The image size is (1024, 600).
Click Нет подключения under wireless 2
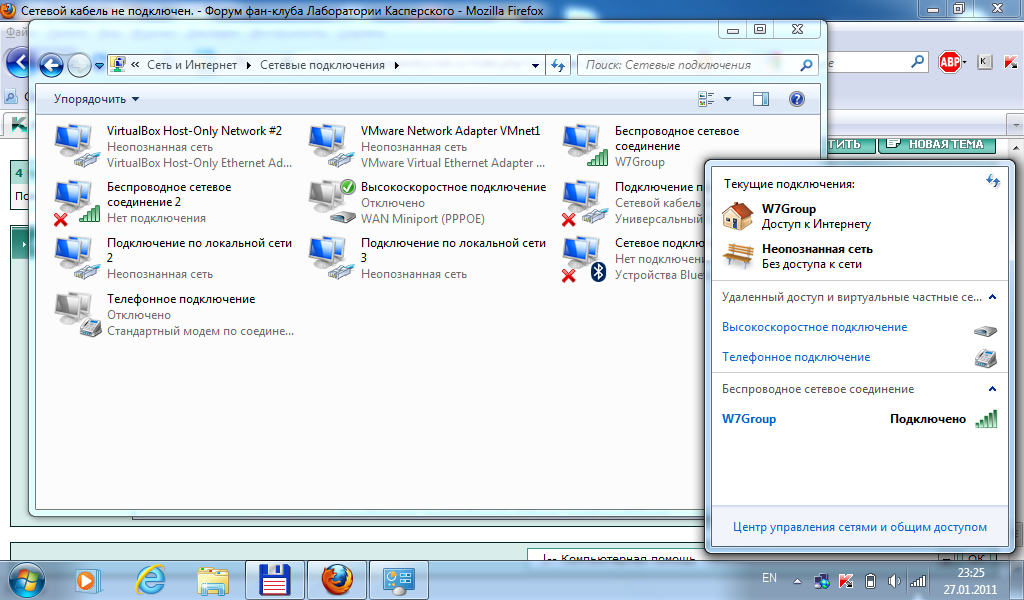(x=156, y=218)
